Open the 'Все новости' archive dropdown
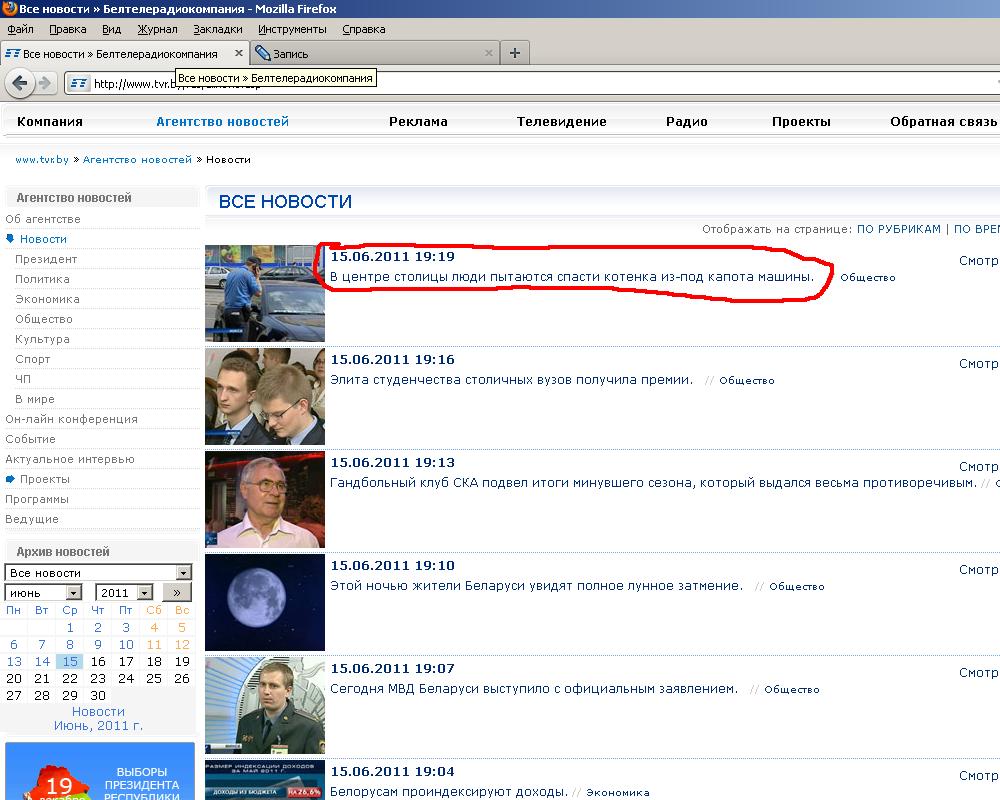Screen dimensions: 1000x800 [98, 572]
